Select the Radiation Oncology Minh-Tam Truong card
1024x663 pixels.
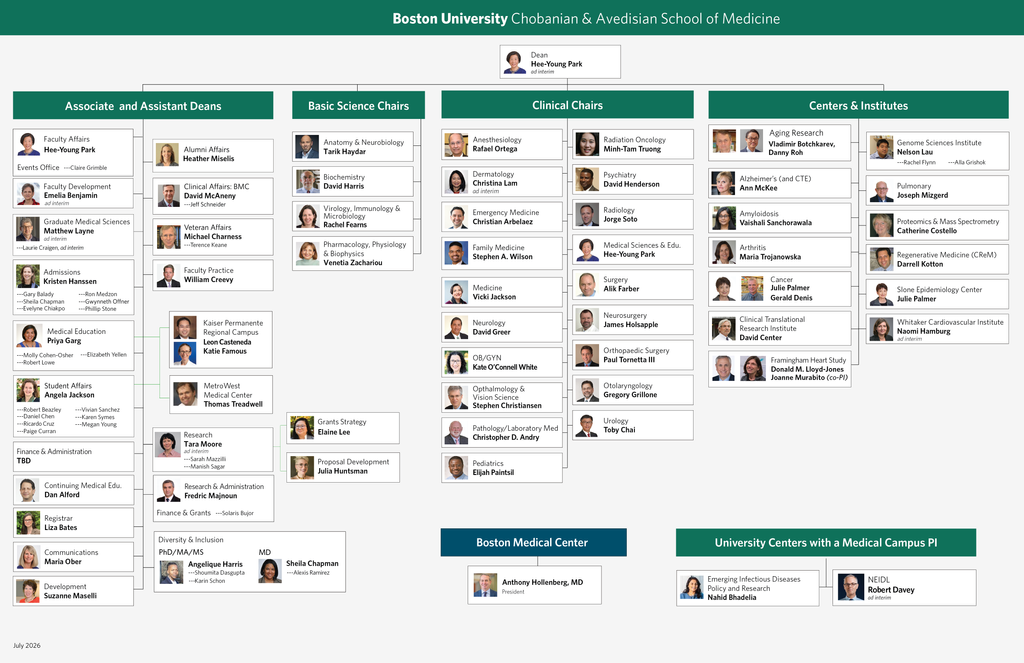(x=633, y=144)
